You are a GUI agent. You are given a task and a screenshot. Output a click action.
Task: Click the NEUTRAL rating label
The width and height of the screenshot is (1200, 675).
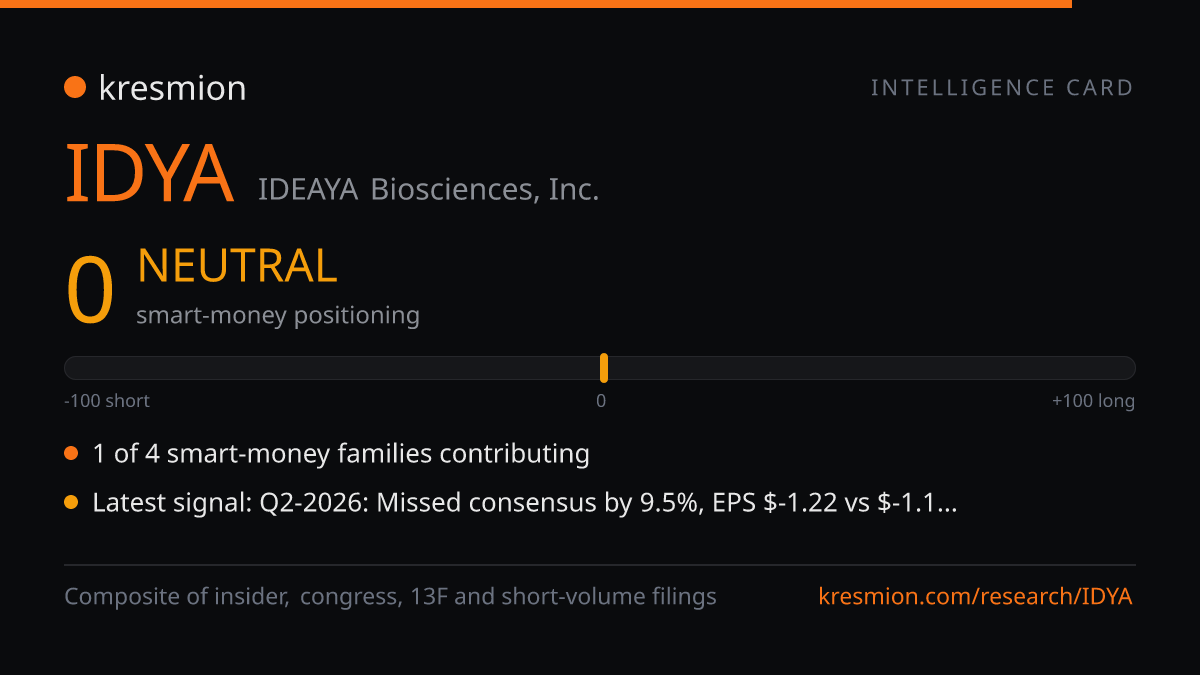click(x=237, y=266)
